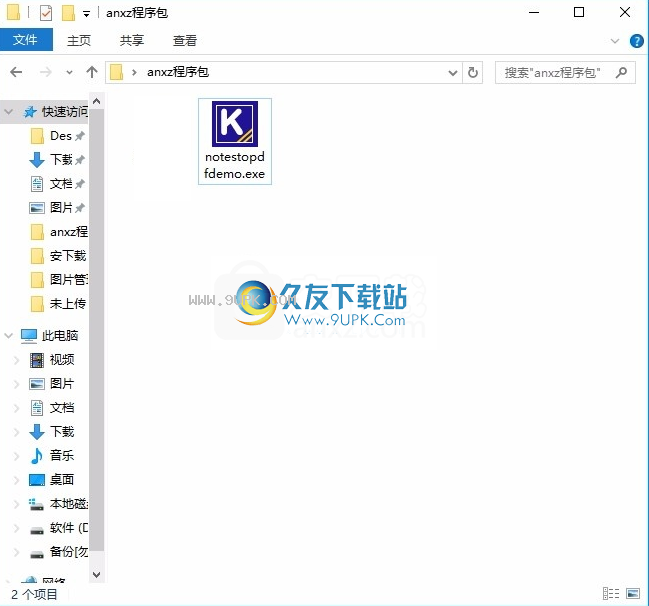Open the blue Help question mark icon
This screenshot has height=606, width=649.
pos(637,41)
